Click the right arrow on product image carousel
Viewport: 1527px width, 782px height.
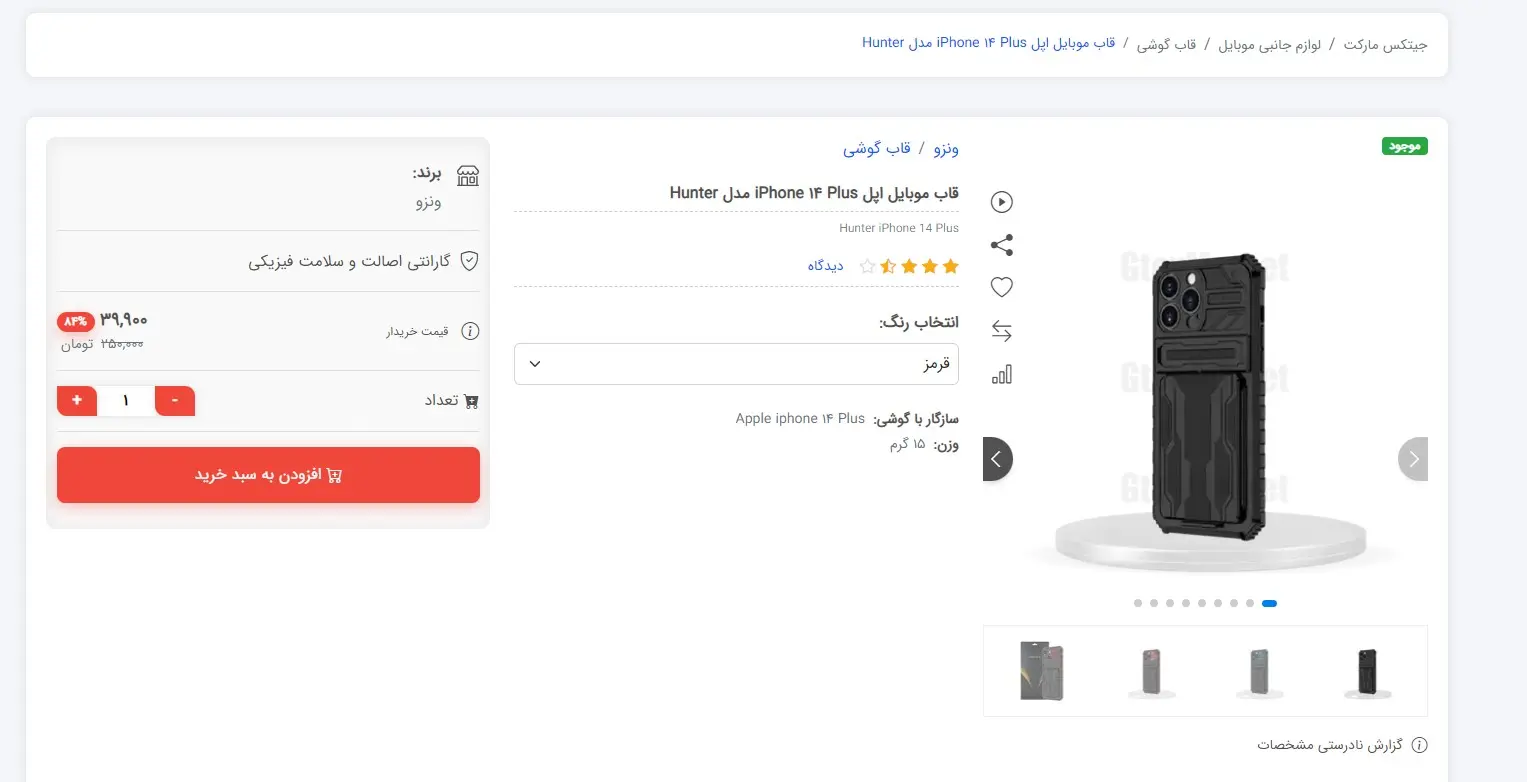click(x=1413, y=458)
